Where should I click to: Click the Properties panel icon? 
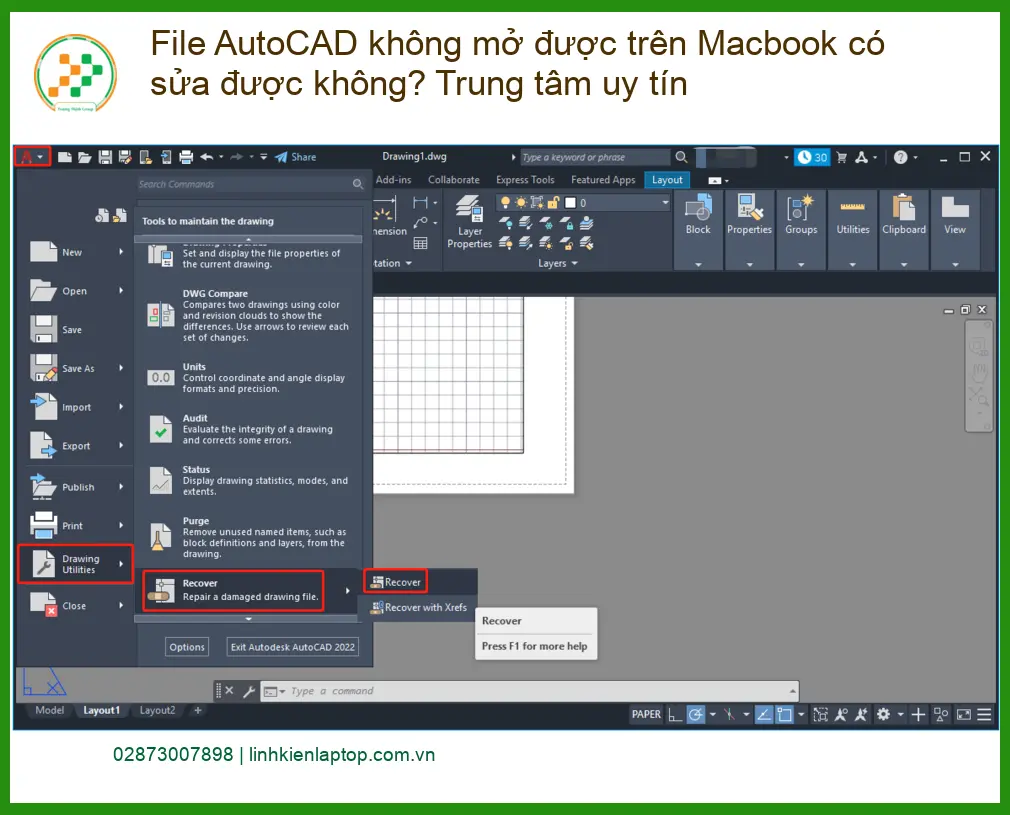pos(749,208)
